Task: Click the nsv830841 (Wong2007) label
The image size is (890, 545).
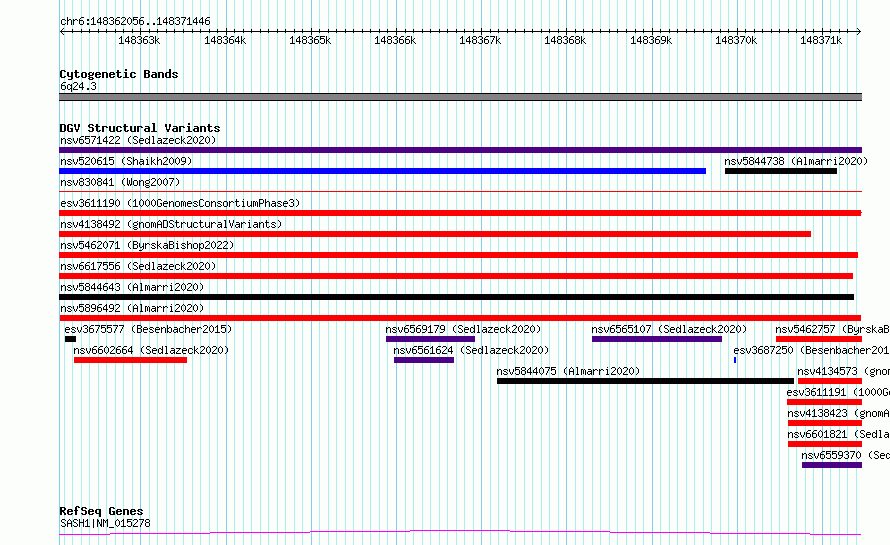Action: [x=120, y=182]
